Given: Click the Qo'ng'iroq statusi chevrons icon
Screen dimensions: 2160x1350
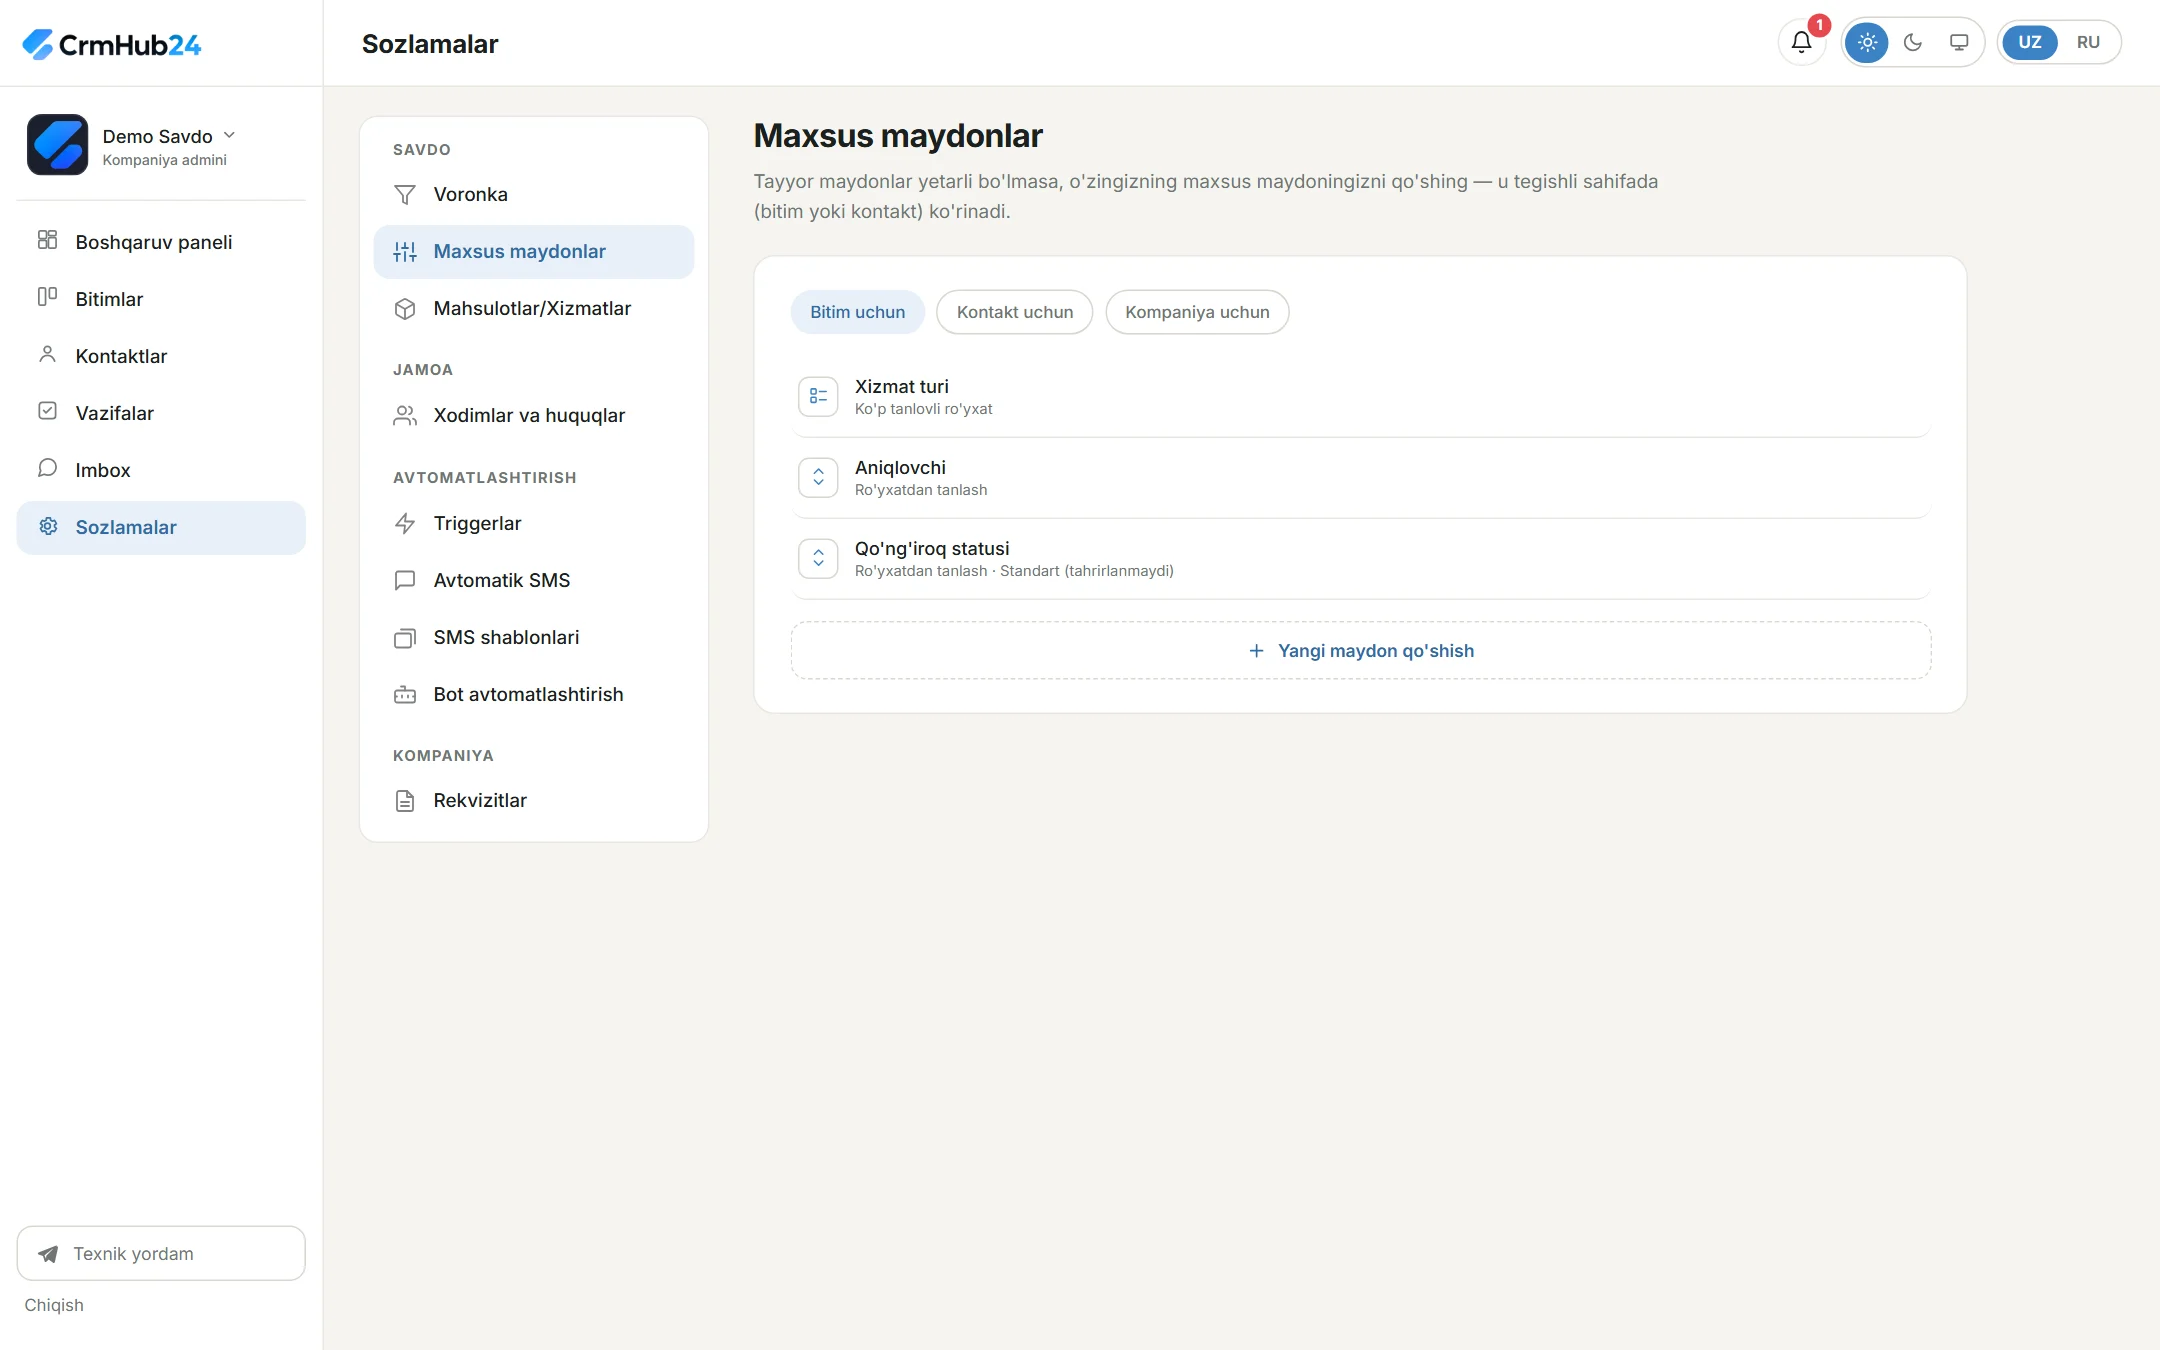Looking at the screenshot, I should [818, 559].
